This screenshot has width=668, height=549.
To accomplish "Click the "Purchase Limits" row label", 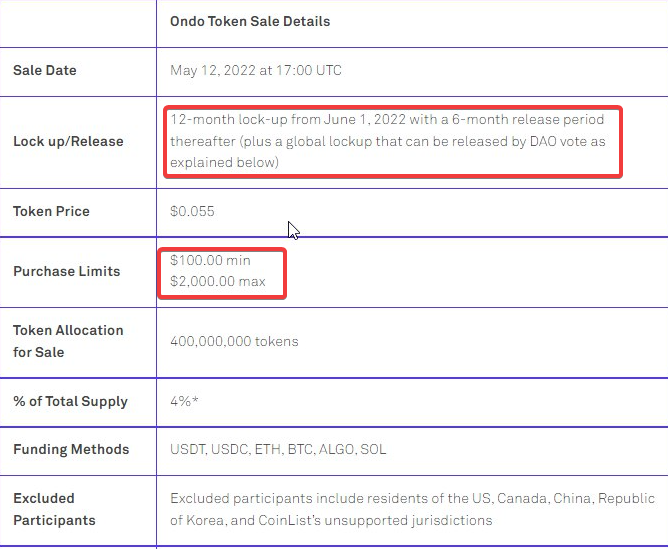I will coord(66,272).
